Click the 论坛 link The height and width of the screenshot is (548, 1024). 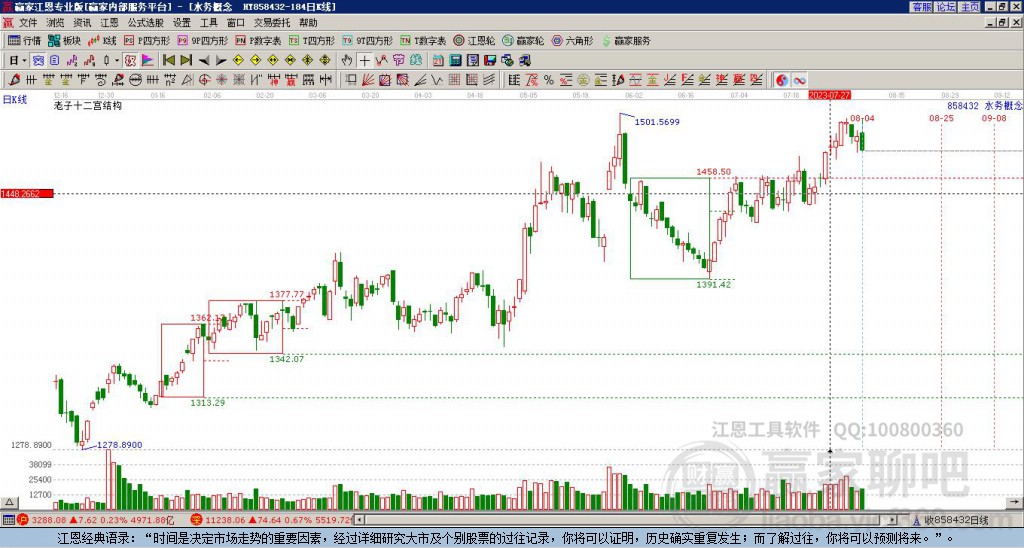946,7
